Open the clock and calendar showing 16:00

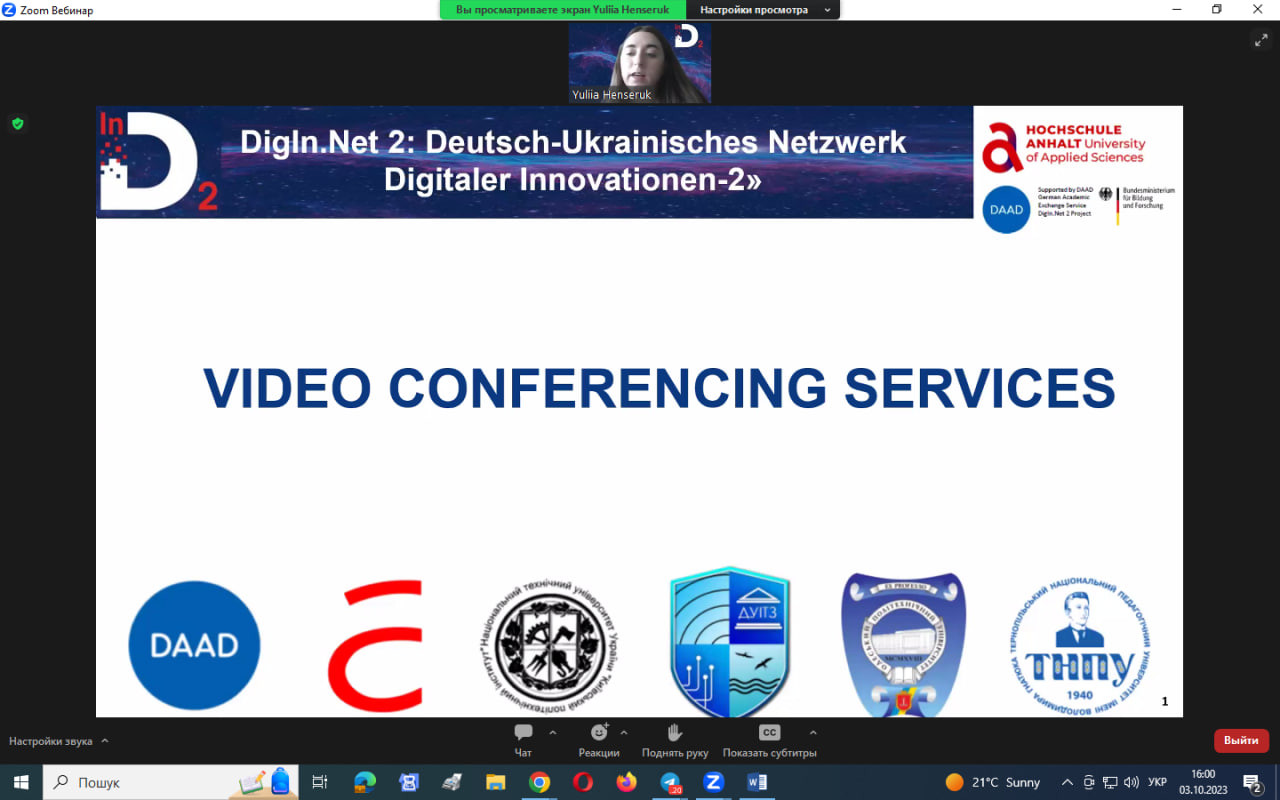[1203, 782]
